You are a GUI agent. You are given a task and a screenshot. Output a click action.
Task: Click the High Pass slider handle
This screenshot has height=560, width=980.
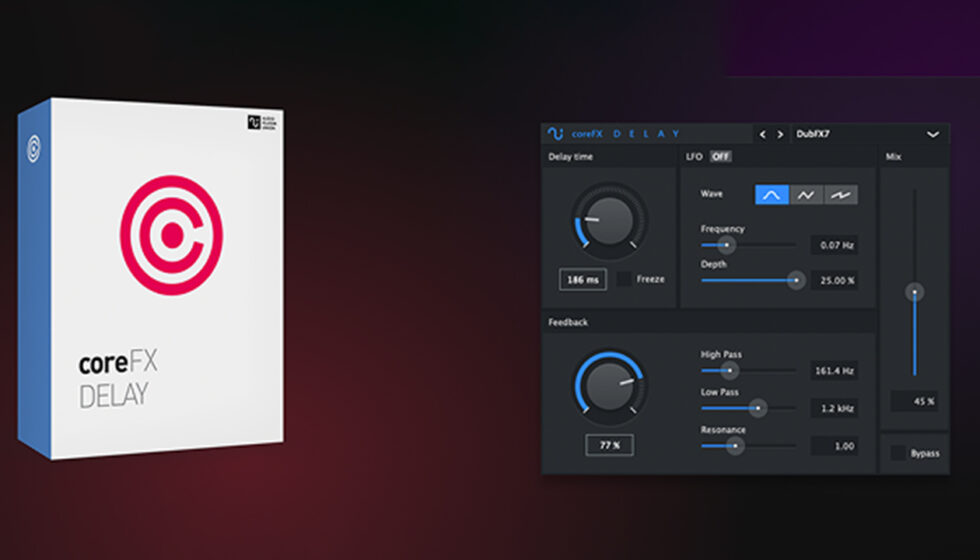(729, 371)
